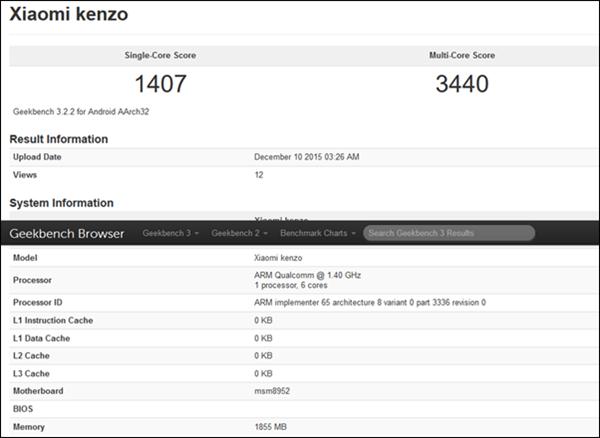The height and width of the screenshot is (438, 600).
Task: Open the Benchmark Charts dropdown
Action: click(x=317, y=233)
